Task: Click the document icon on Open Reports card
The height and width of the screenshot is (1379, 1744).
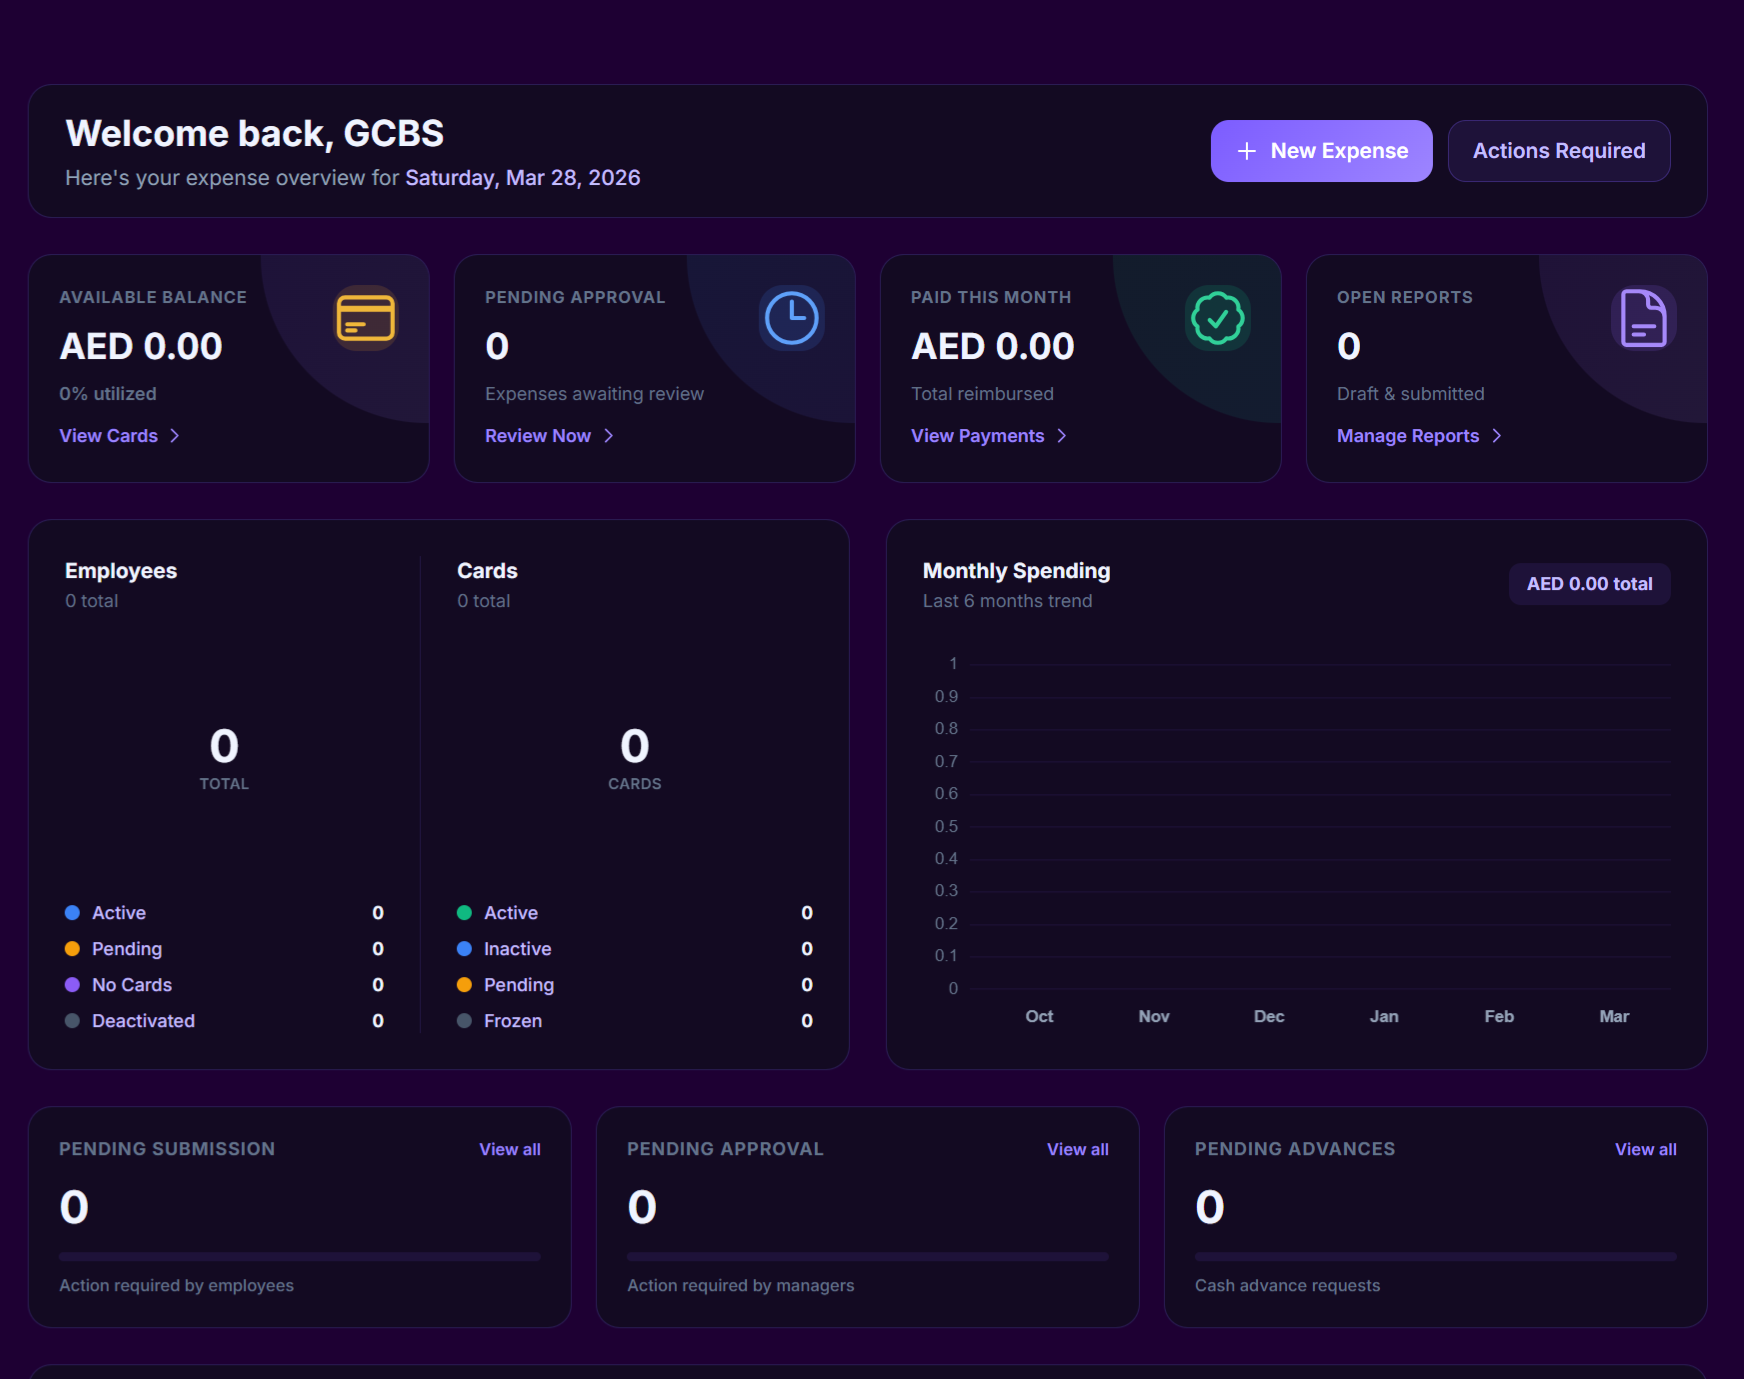Action: [1643, 318]
